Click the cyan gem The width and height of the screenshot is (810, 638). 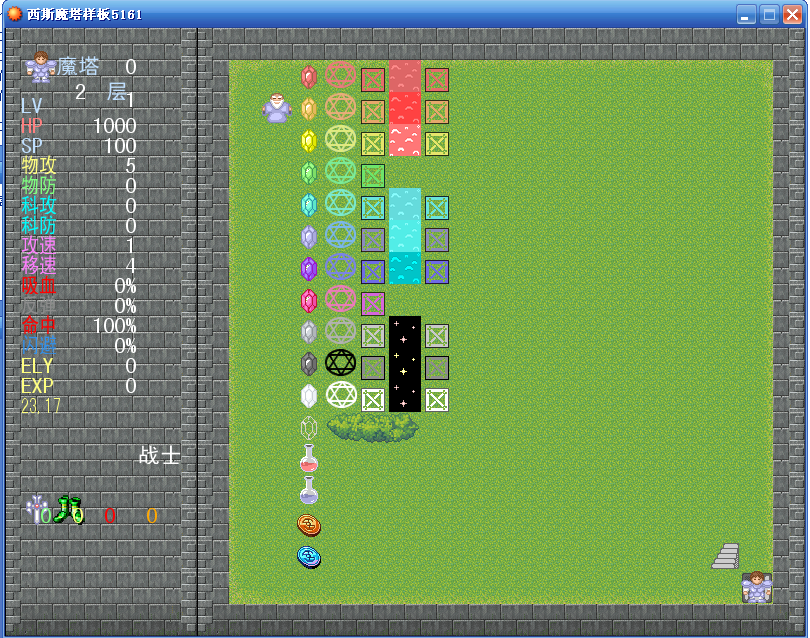tap(309, 205)
